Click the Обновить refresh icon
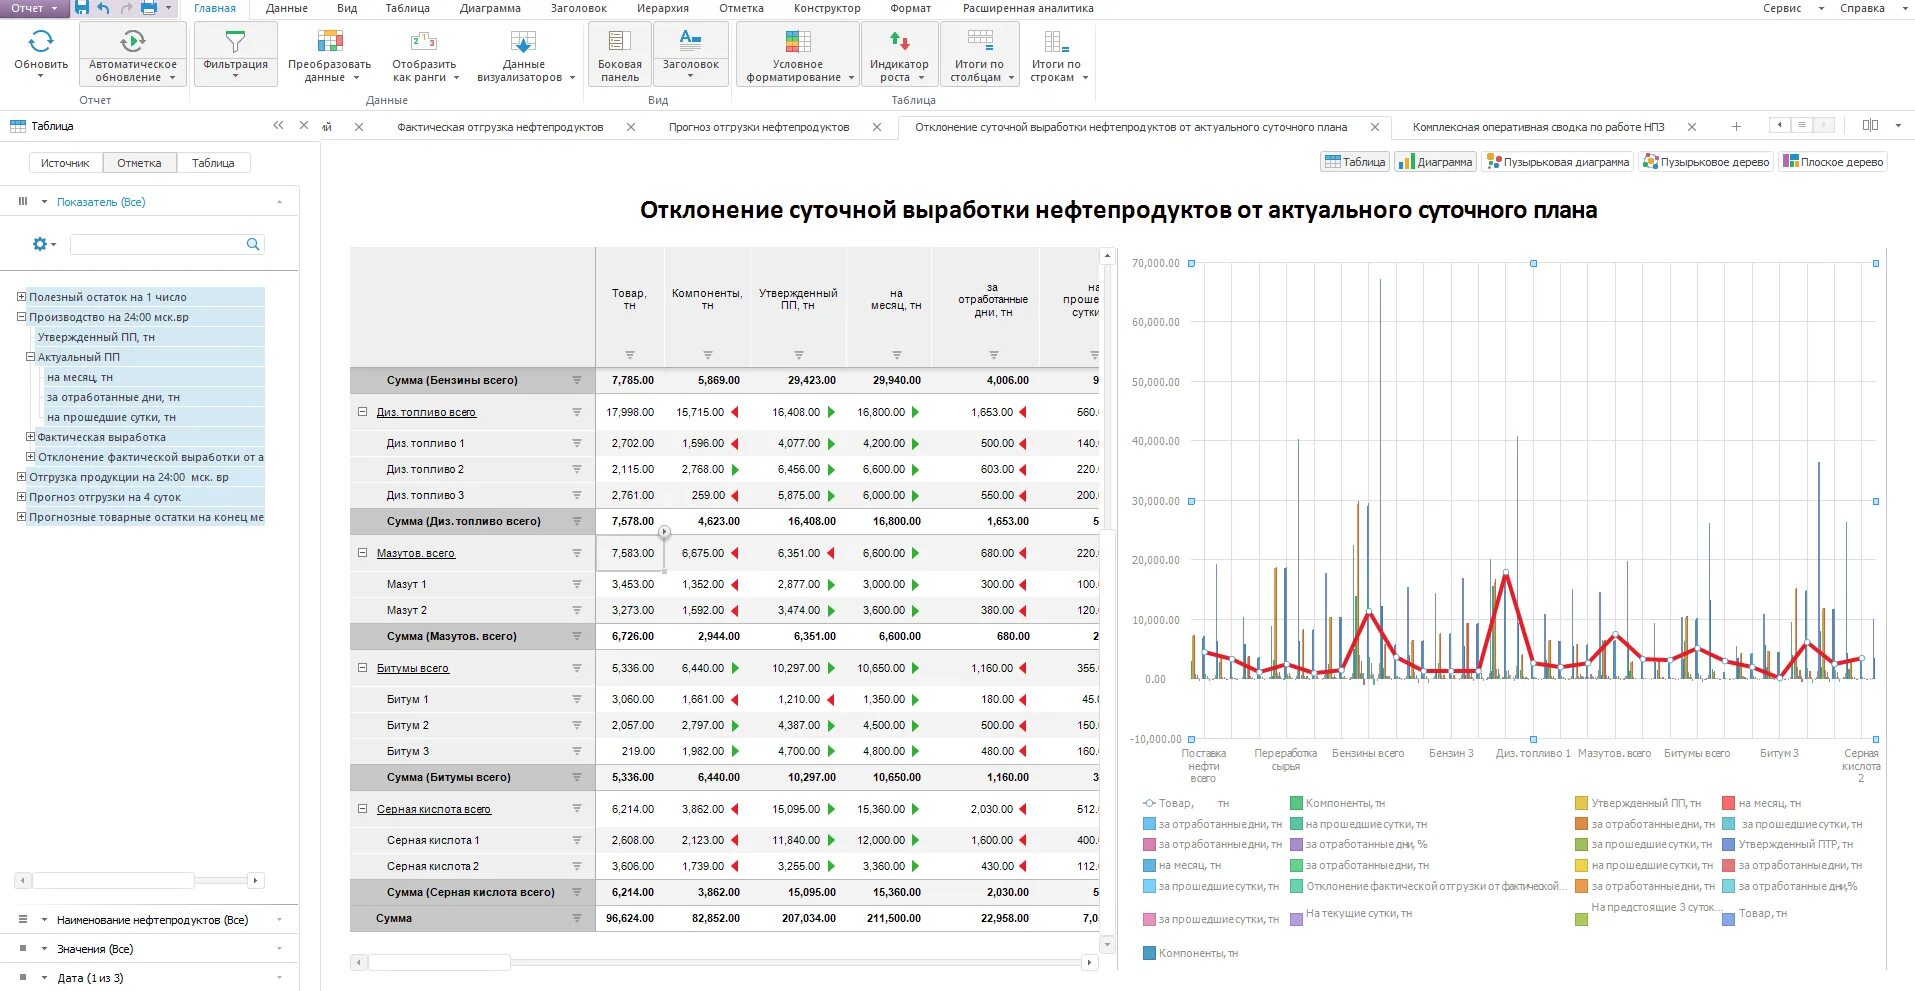The image size is (1915, 991). tap(40, 42)
